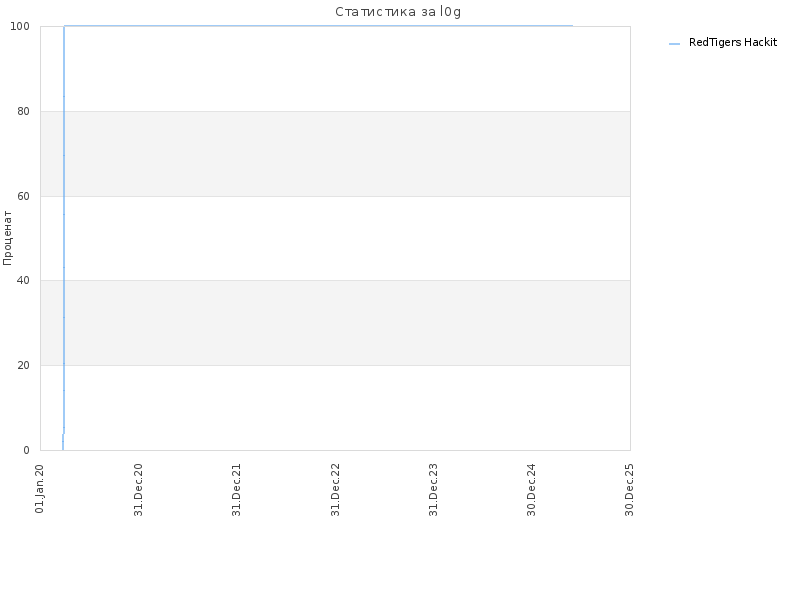Click the 60 y-axis label
The width and height of the screenshot is (800, 600).
[23, 196]
